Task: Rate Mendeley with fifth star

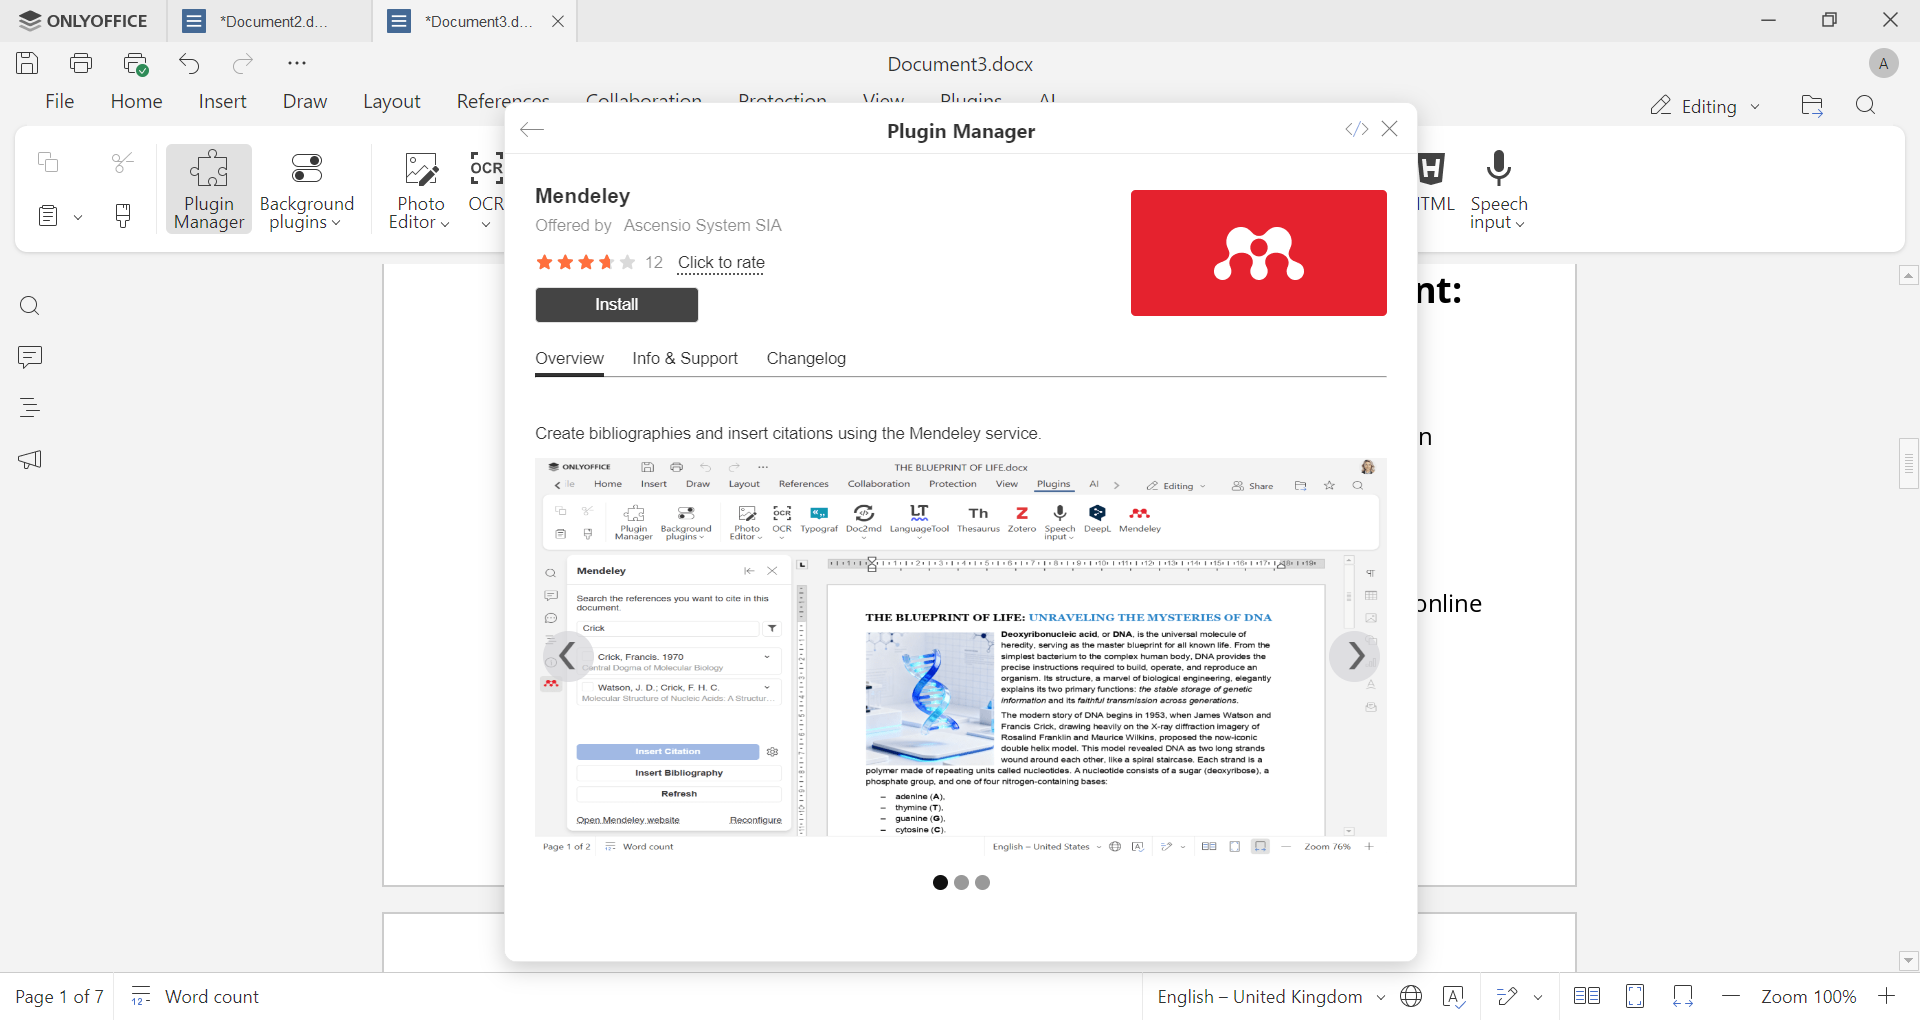Action: (627, 262)
